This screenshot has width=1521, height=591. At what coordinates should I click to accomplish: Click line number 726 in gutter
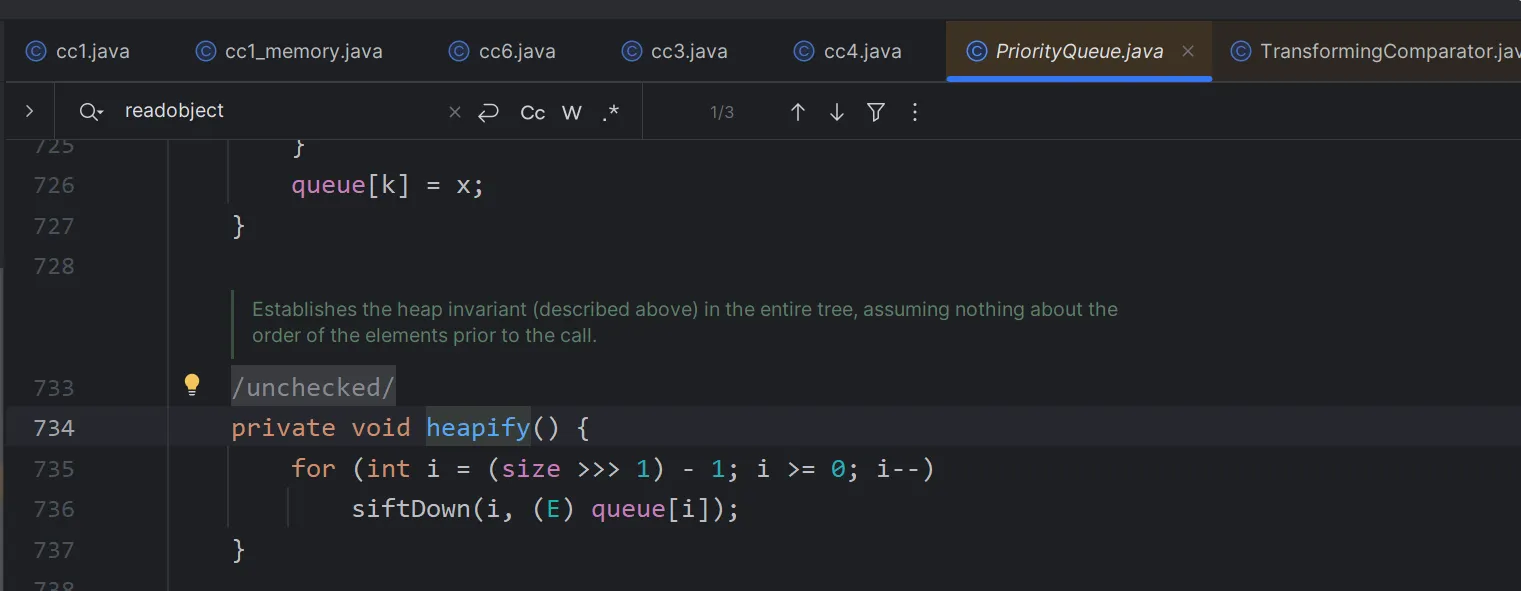[x=54, y=185]
